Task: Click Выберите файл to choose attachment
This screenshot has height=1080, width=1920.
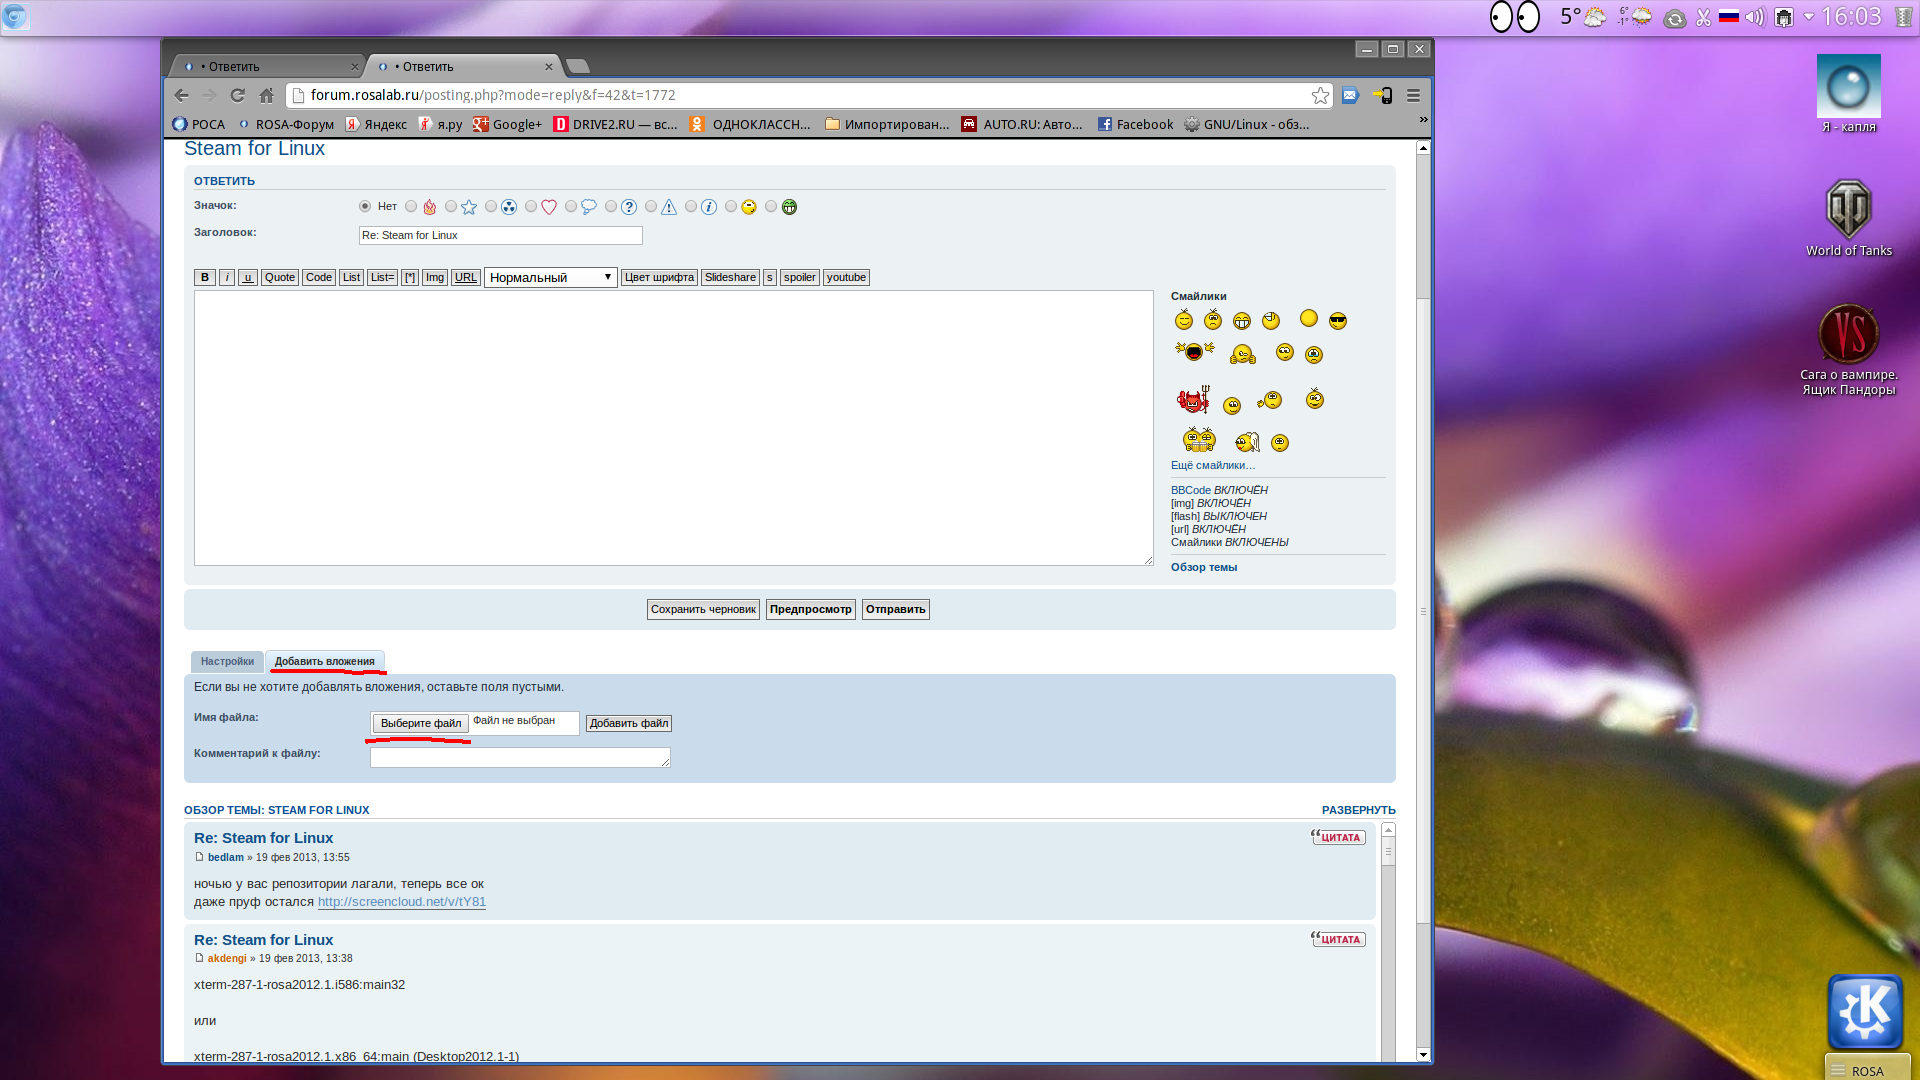Action: pos(420,723)
